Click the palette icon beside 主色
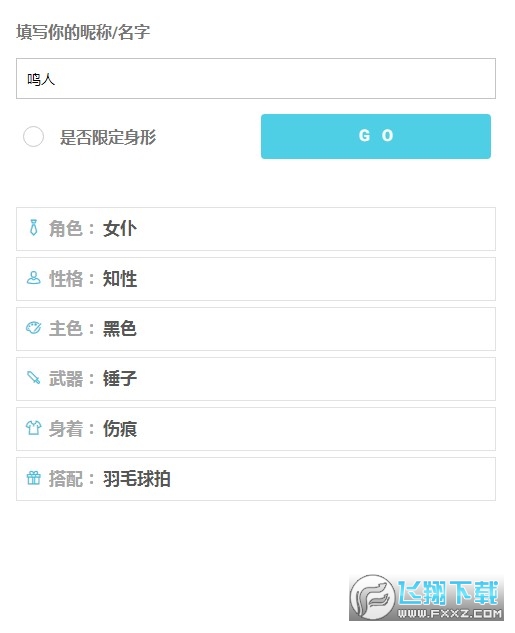The image size is (515, 633). (x=33, y=328)
